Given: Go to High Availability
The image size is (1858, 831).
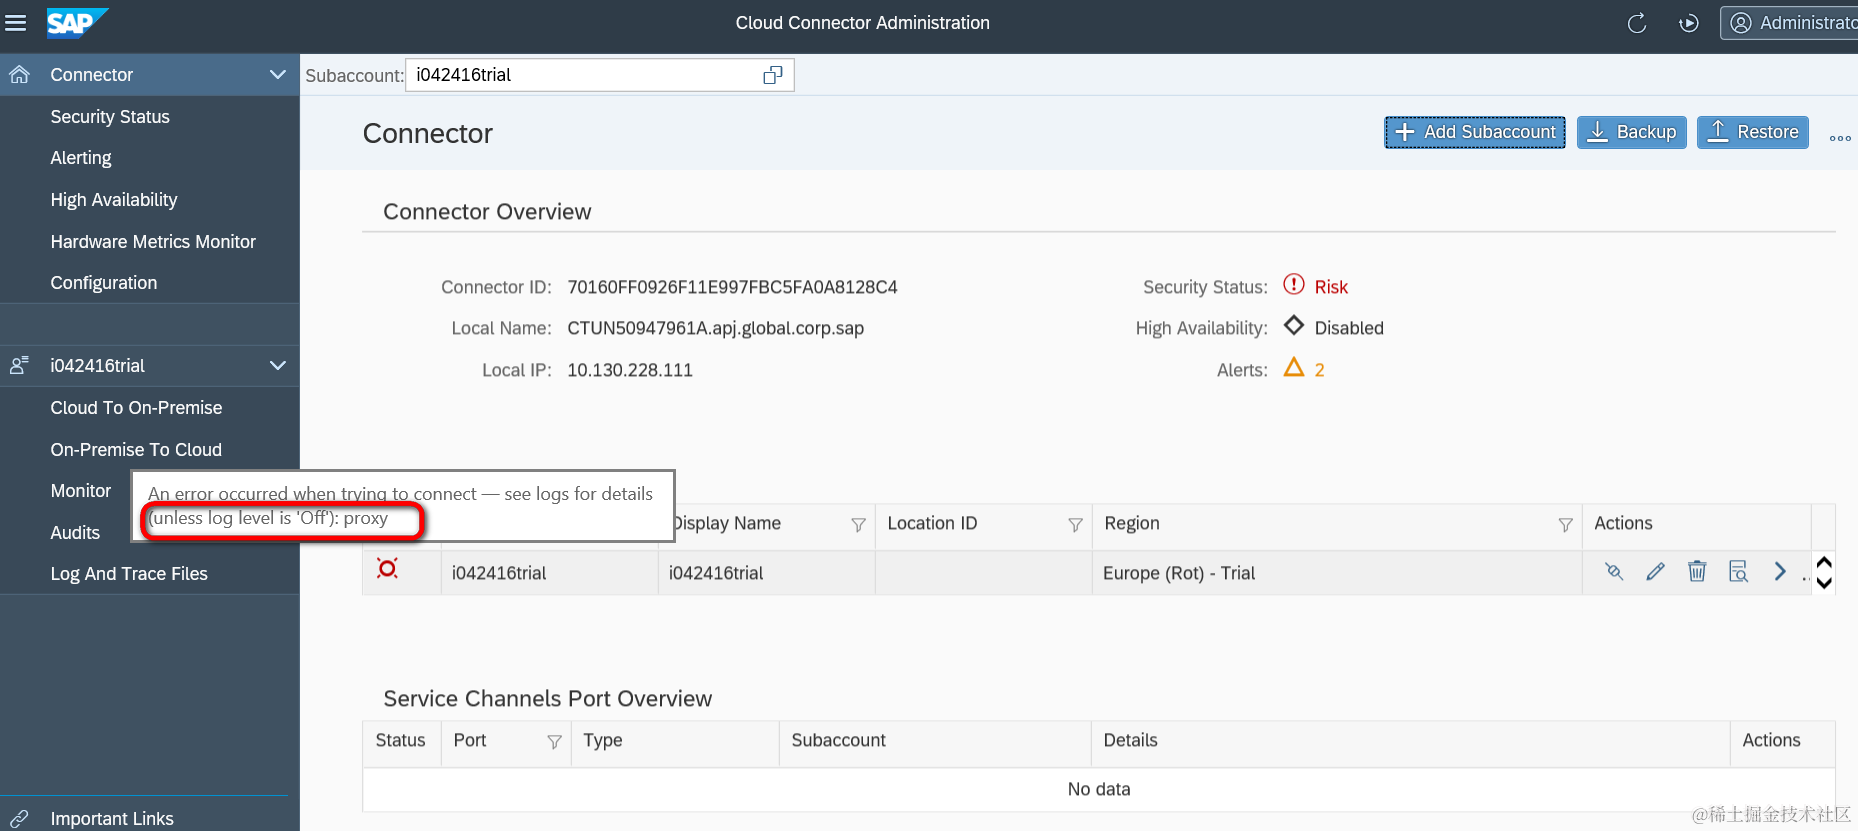Looking at the screenshot, I should point(114,200).
